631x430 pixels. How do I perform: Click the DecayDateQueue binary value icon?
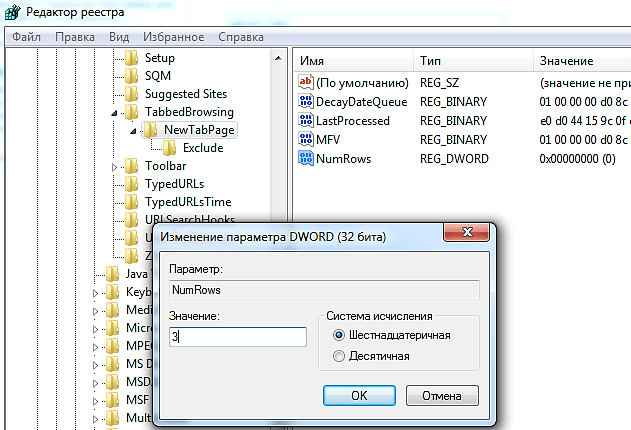pyautogui.click(x=306, y=102)
